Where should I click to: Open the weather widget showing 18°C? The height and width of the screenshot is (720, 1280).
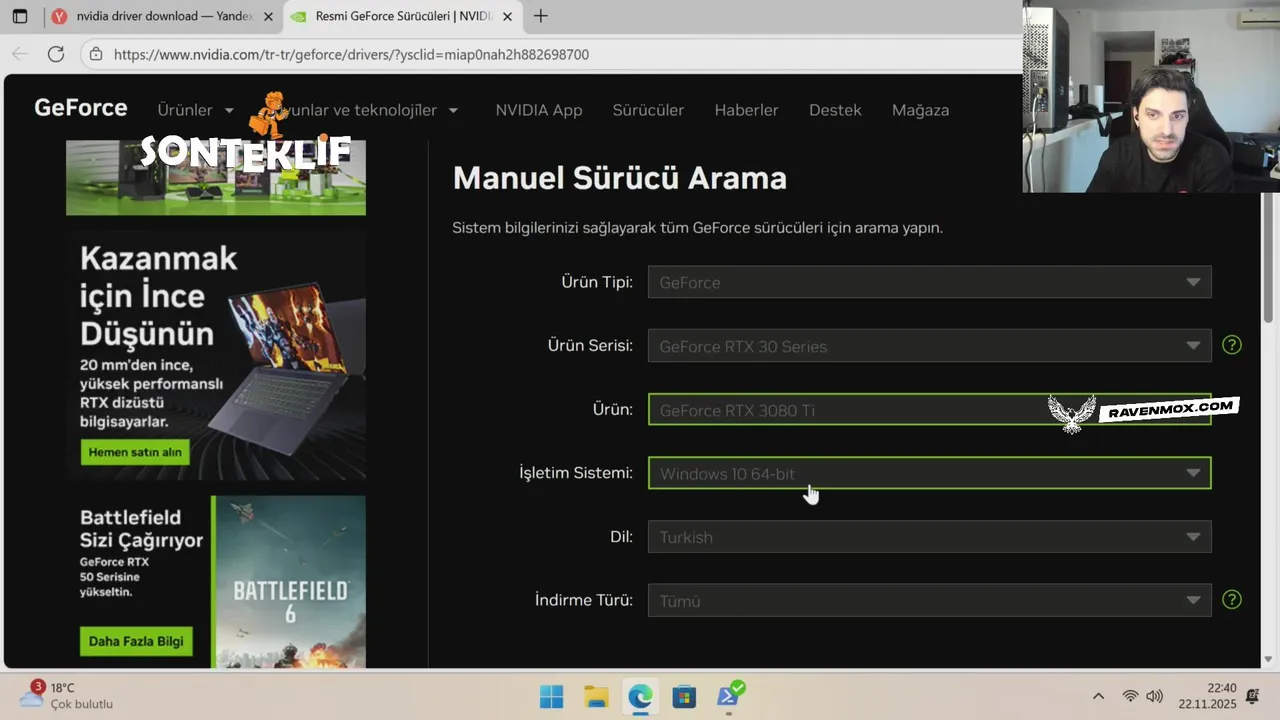click(66, 696)
